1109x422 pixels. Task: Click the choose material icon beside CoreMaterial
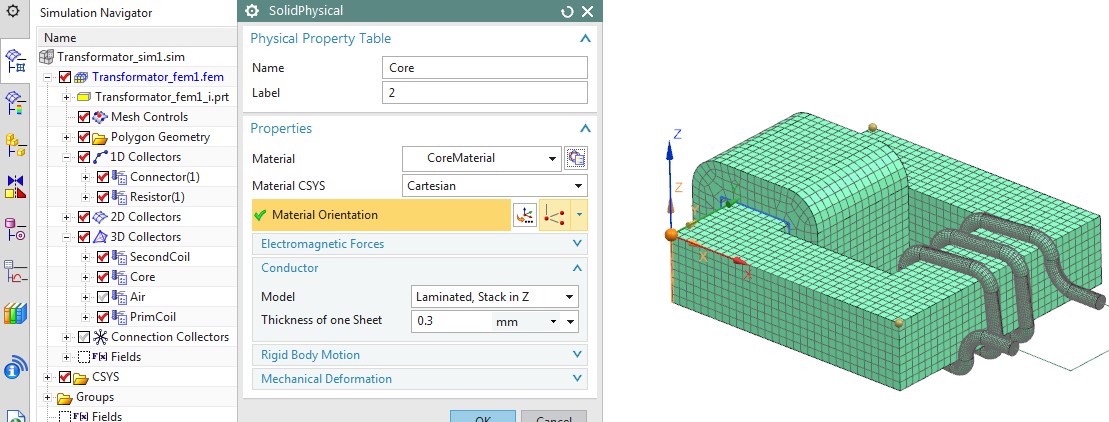(576, 158)
